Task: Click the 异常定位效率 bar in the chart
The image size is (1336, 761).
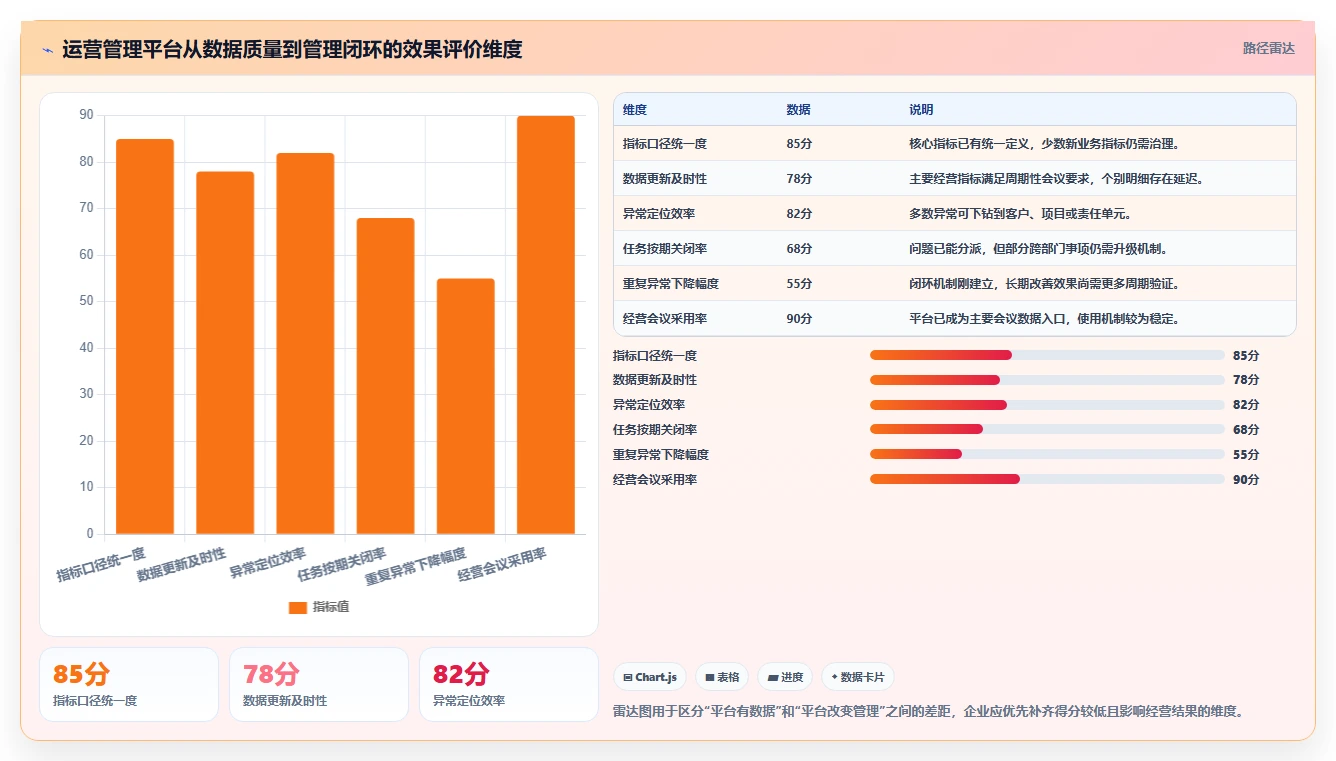Action: [305, 343]
